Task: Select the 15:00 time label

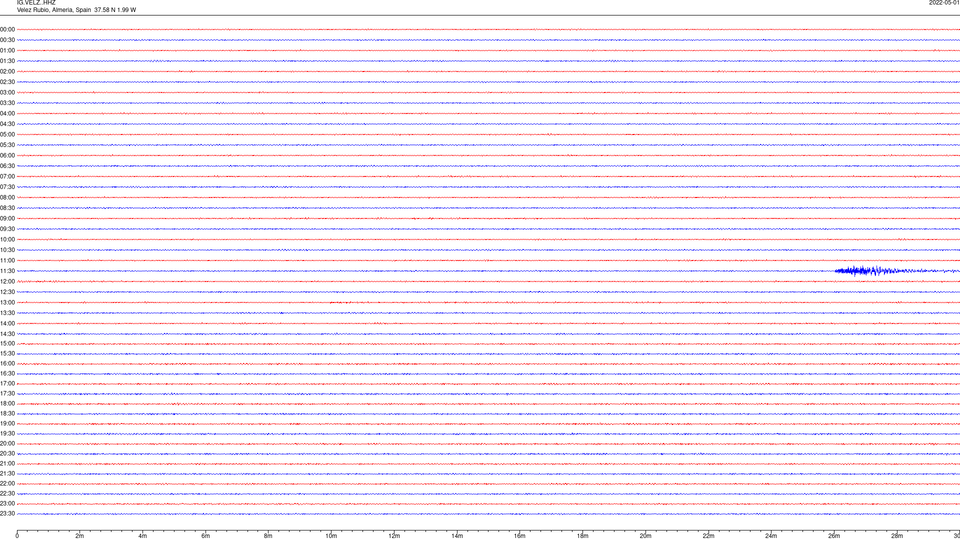Action: click(7, 343)
